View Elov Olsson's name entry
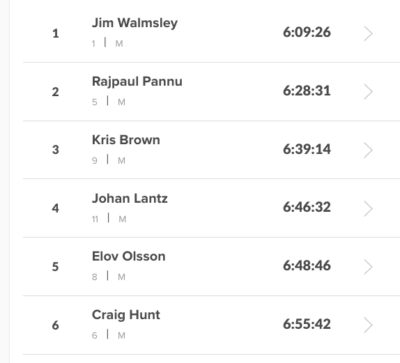Screen dimensions: 400x363 point(129,256)
